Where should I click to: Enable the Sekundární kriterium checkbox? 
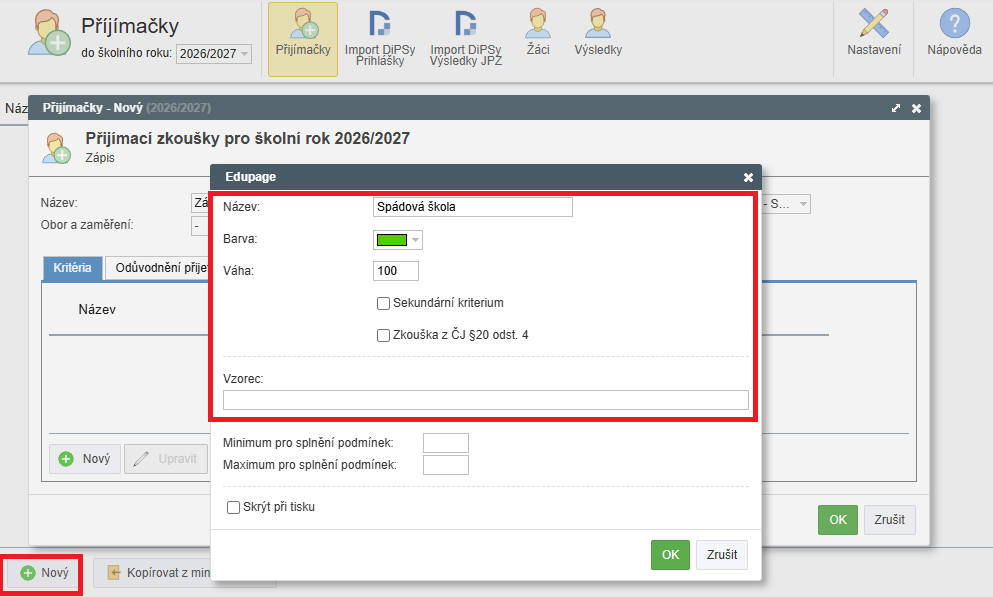point(383,303)
